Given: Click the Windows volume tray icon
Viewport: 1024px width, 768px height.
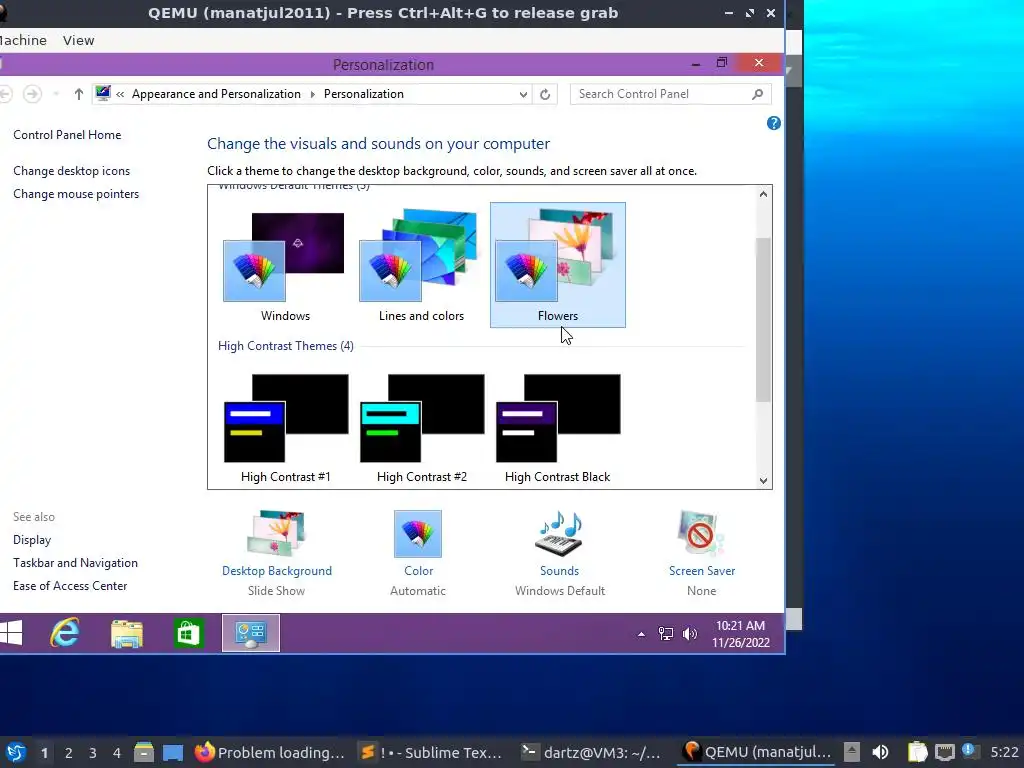Looking at the screenshot, I should (690, 633).
